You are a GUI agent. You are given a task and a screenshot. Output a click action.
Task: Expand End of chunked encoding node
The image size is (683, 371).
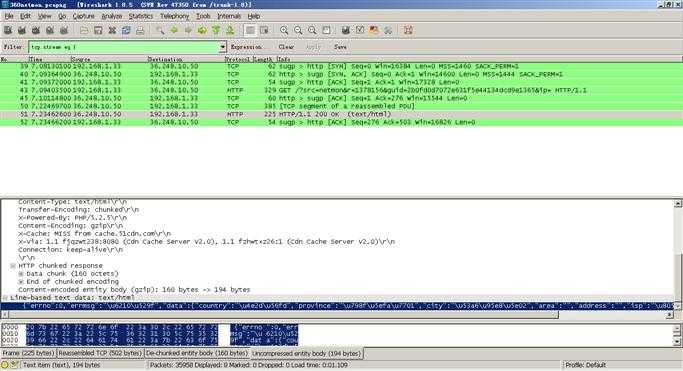(x=21, y=282)
